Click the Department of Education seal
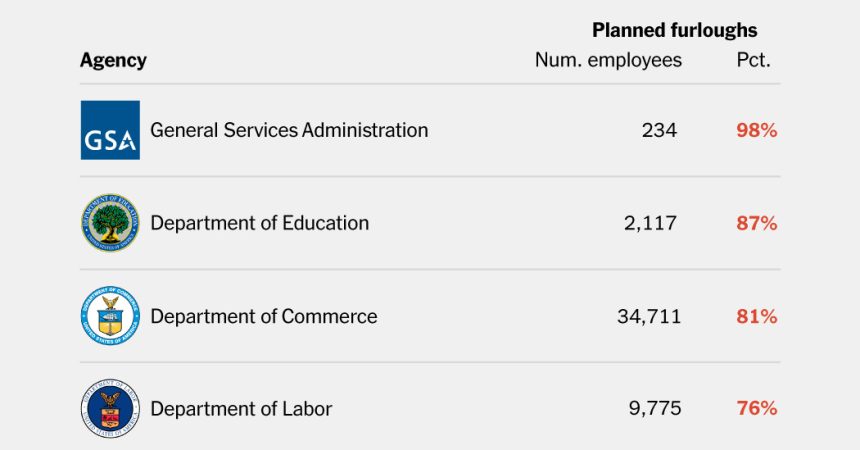860x450 pixels. (x=110, y=223)
